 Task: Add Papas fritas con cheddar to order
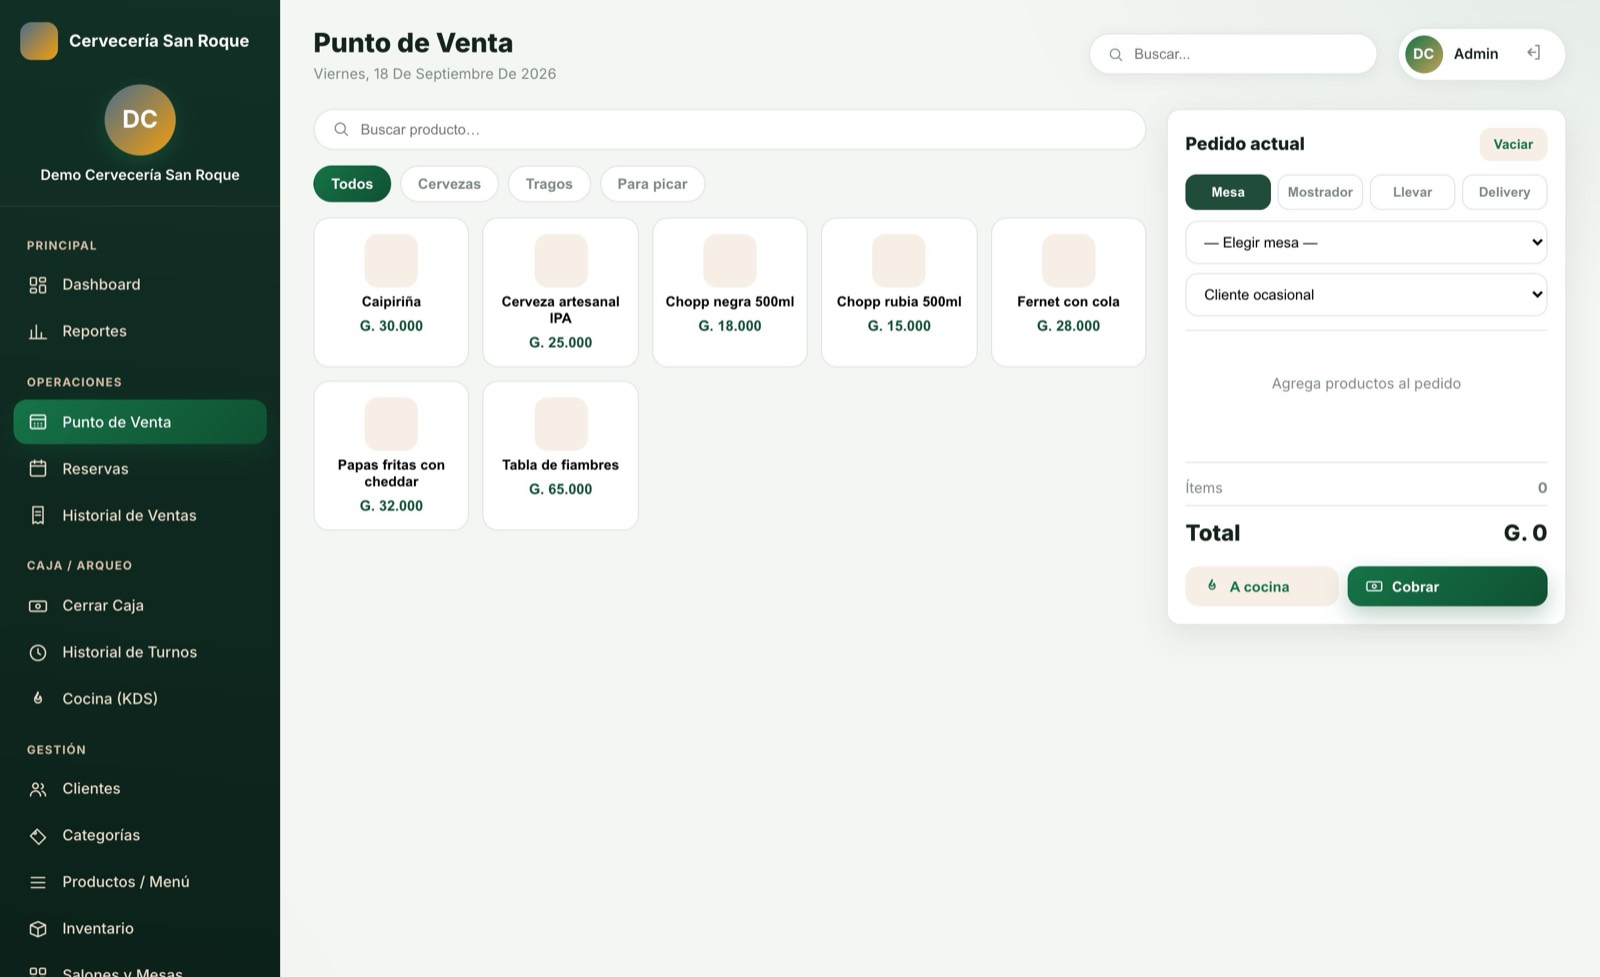tap(391, 456)
